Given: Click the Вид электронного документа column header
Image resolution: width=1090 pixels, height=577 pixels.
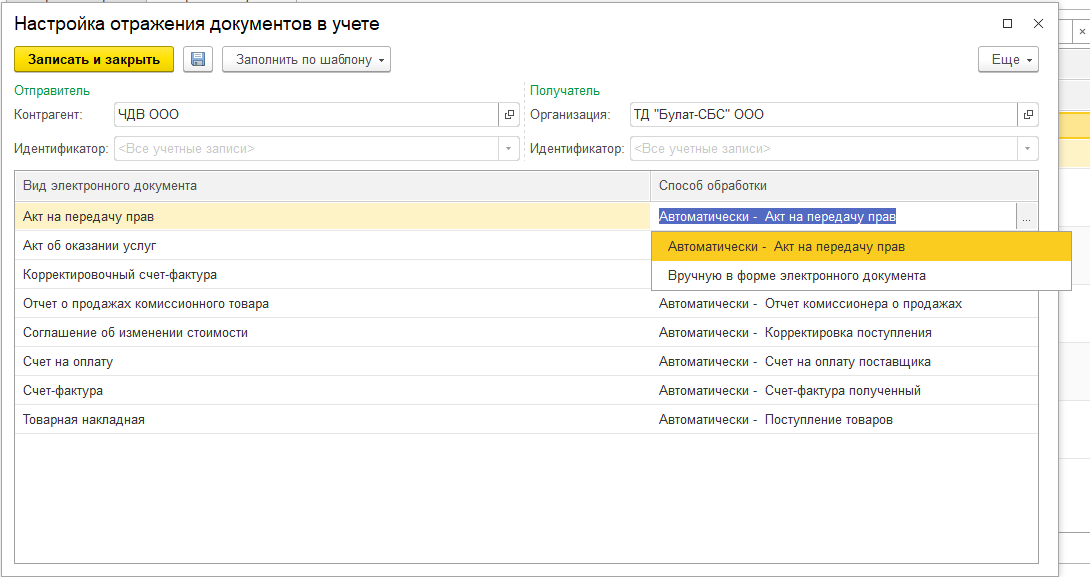Looking at the screenshot, I should [x=332, y=186].
